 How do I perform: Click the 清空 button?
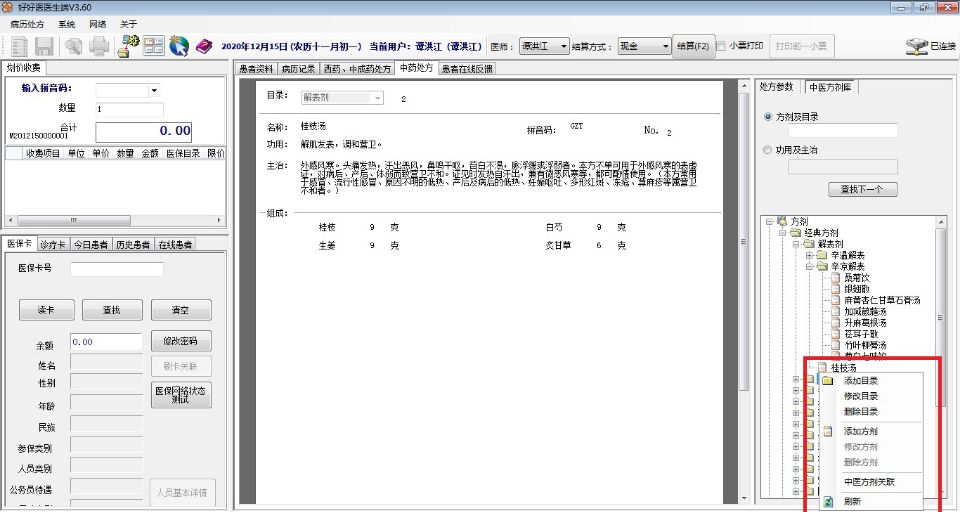[181, 310]
